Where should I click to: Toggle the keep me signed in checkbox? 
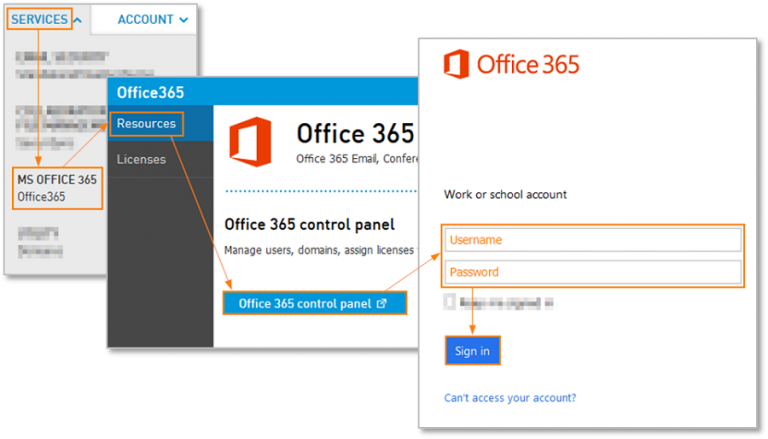[x=450, y=302]
